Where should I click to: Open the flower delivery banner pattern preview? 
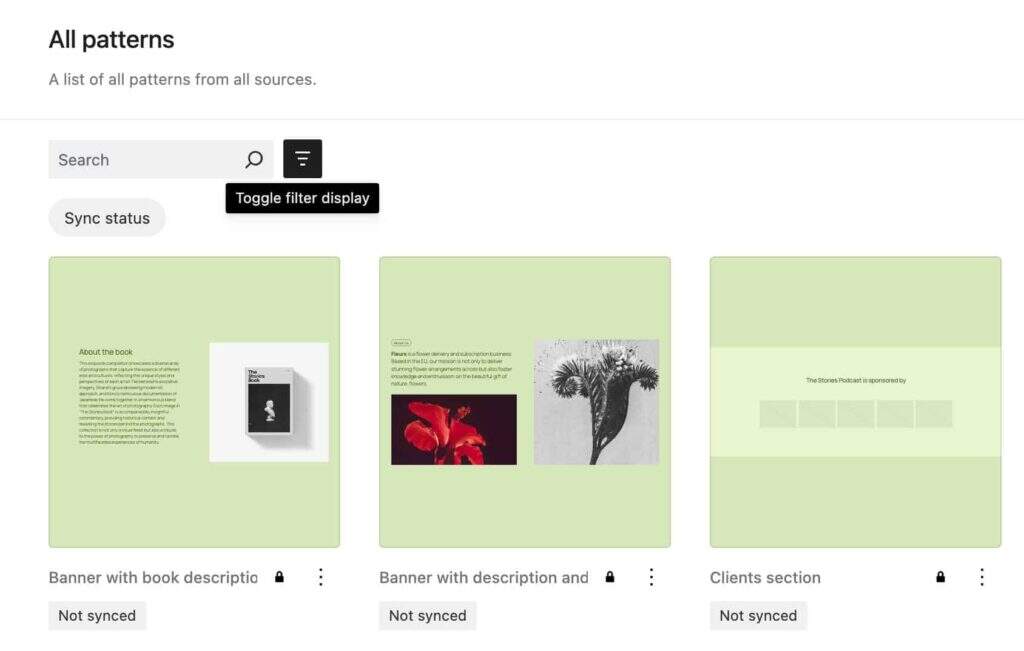(x=525, y=402)
